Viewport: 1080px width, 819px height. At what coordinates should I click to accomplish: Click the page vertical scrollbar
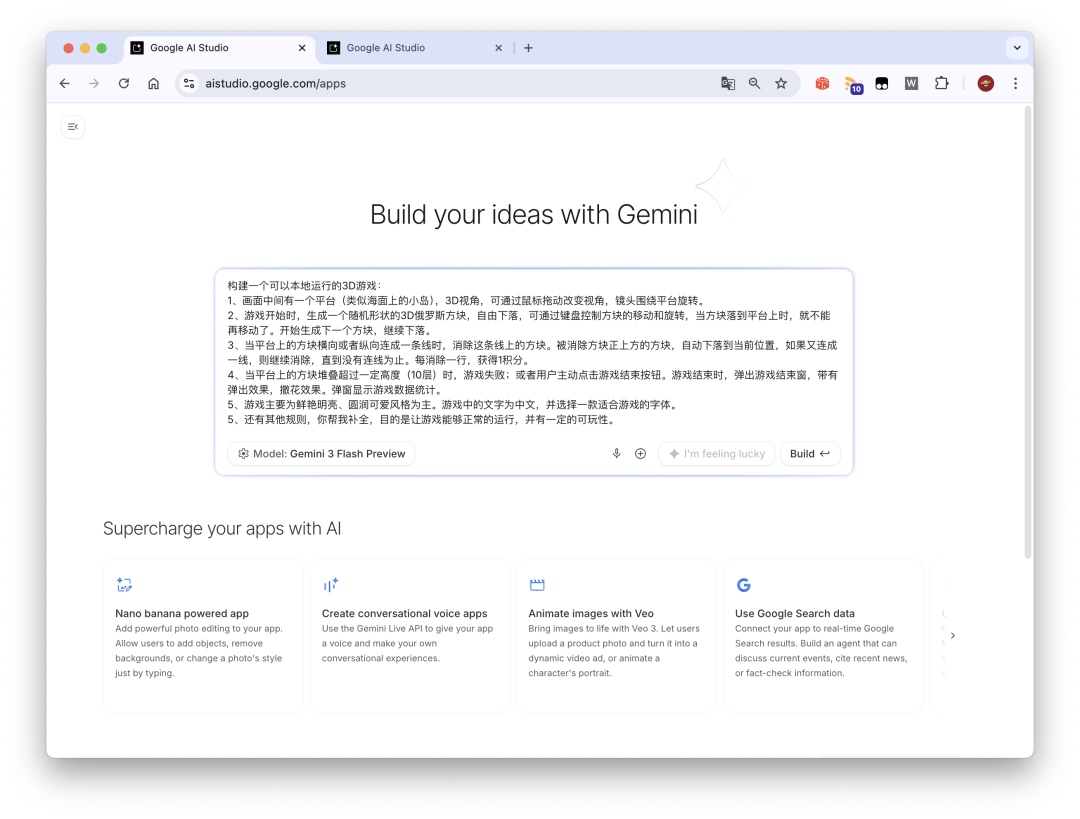point(1028,331)
